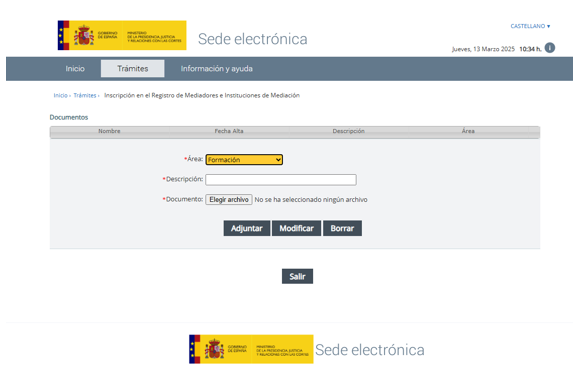The width and height of the screenshot is (581, 375).
Task: Click the Área column header in table
Action: tap(468, 131)
